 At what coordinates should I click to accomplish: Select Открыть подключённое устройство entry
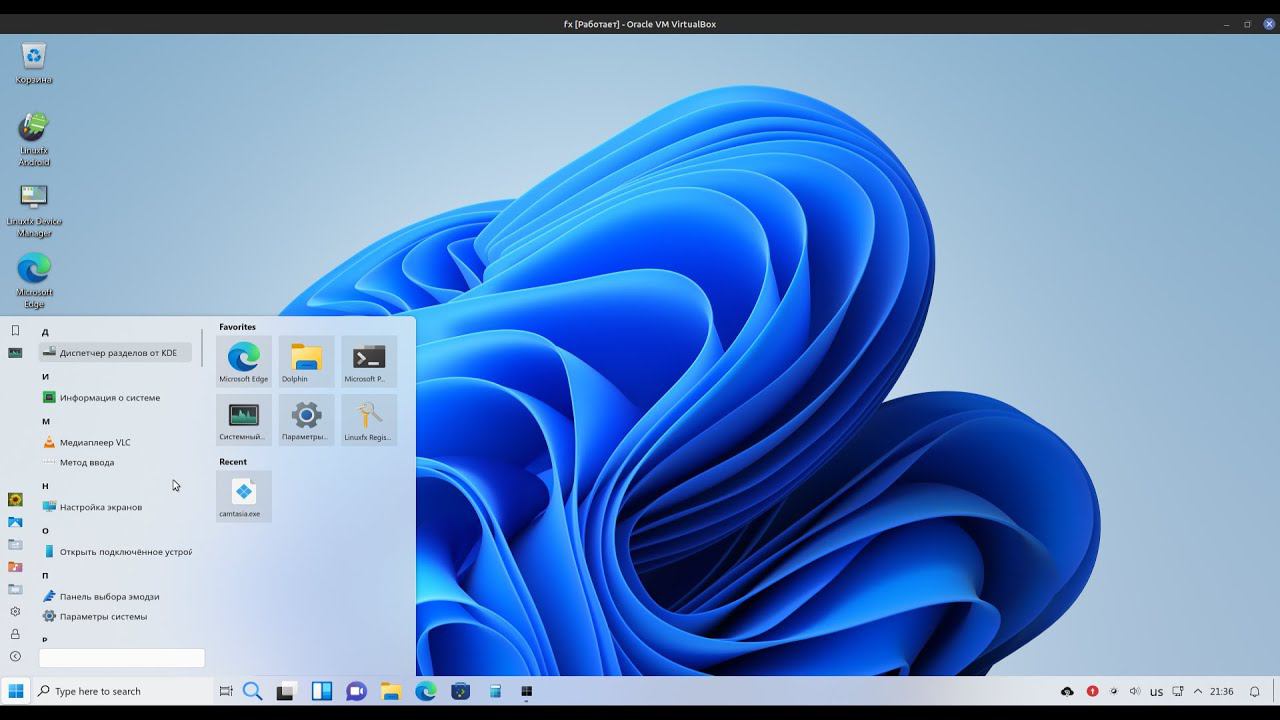click(115, 551)
